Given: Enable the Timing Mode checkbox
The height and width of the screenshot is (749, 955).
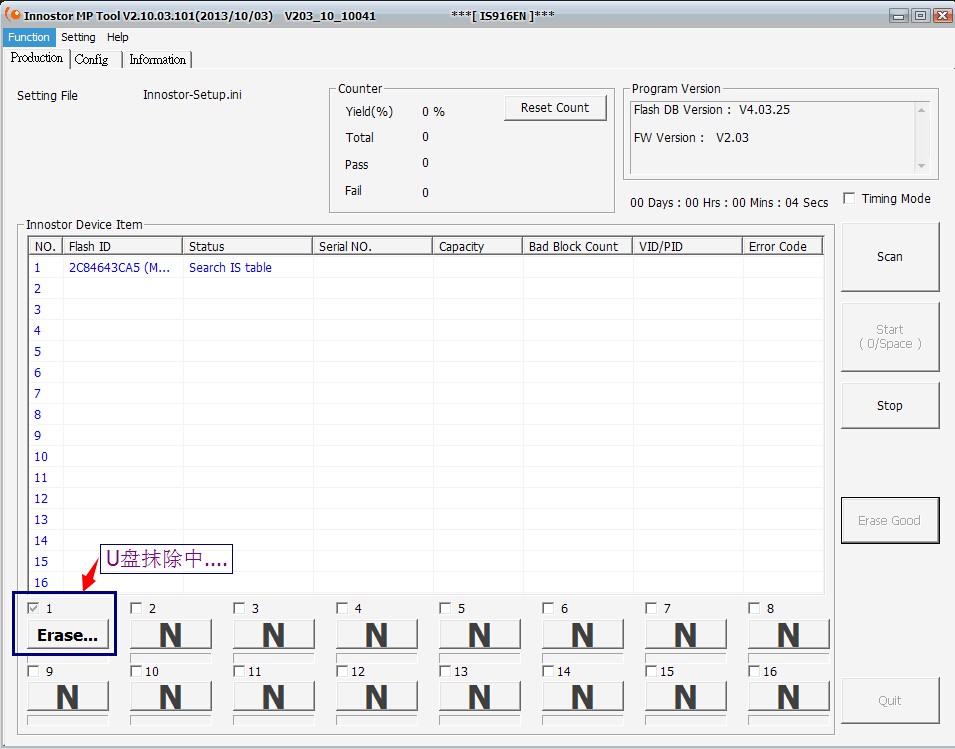Looking at the screenshot, I should 849,198.
